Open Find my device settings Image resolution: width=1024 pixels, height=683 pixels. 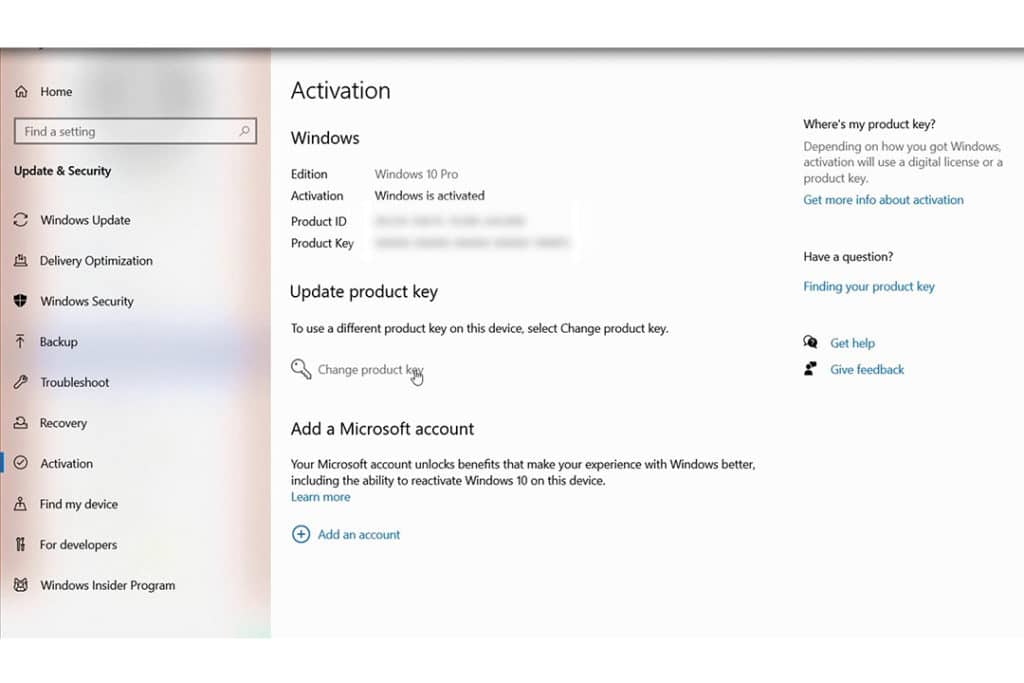(78, 504)
